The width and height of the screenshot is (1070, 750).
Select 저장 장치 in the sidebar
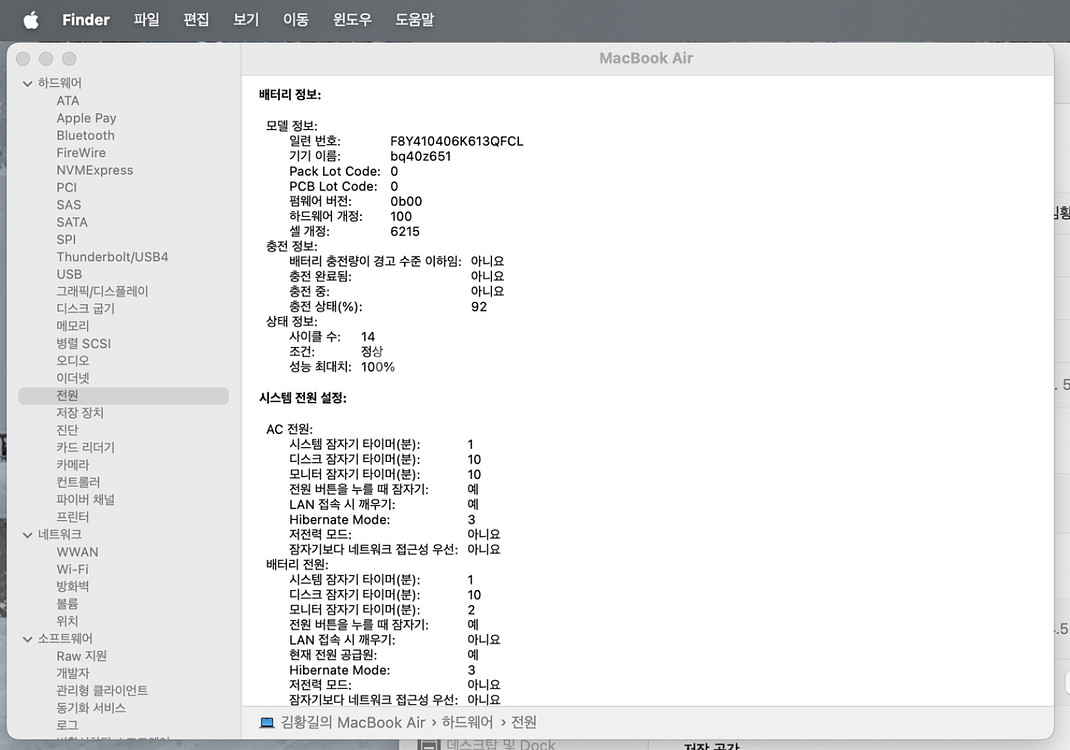[80, 413]
